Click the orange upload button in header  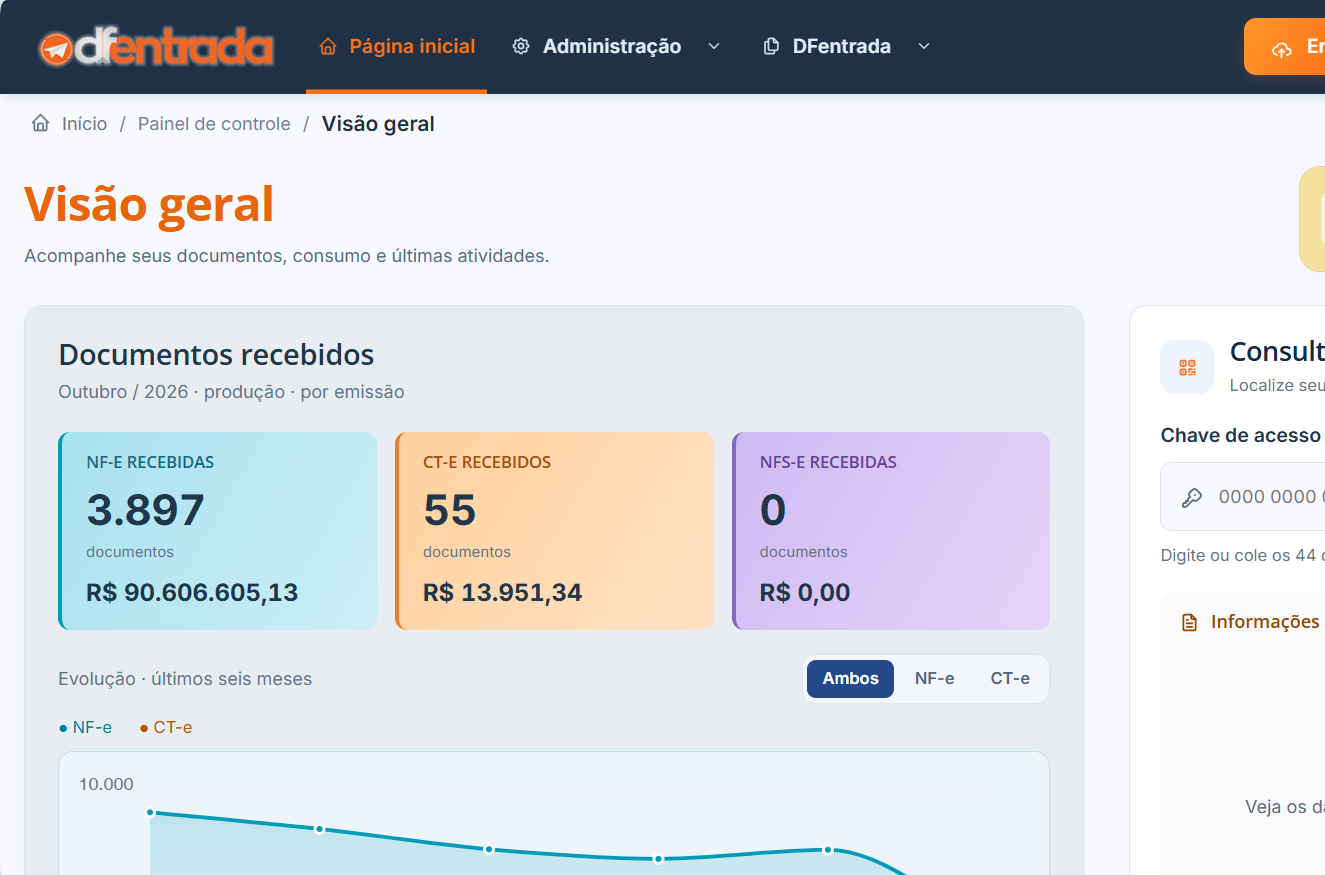1284,47
